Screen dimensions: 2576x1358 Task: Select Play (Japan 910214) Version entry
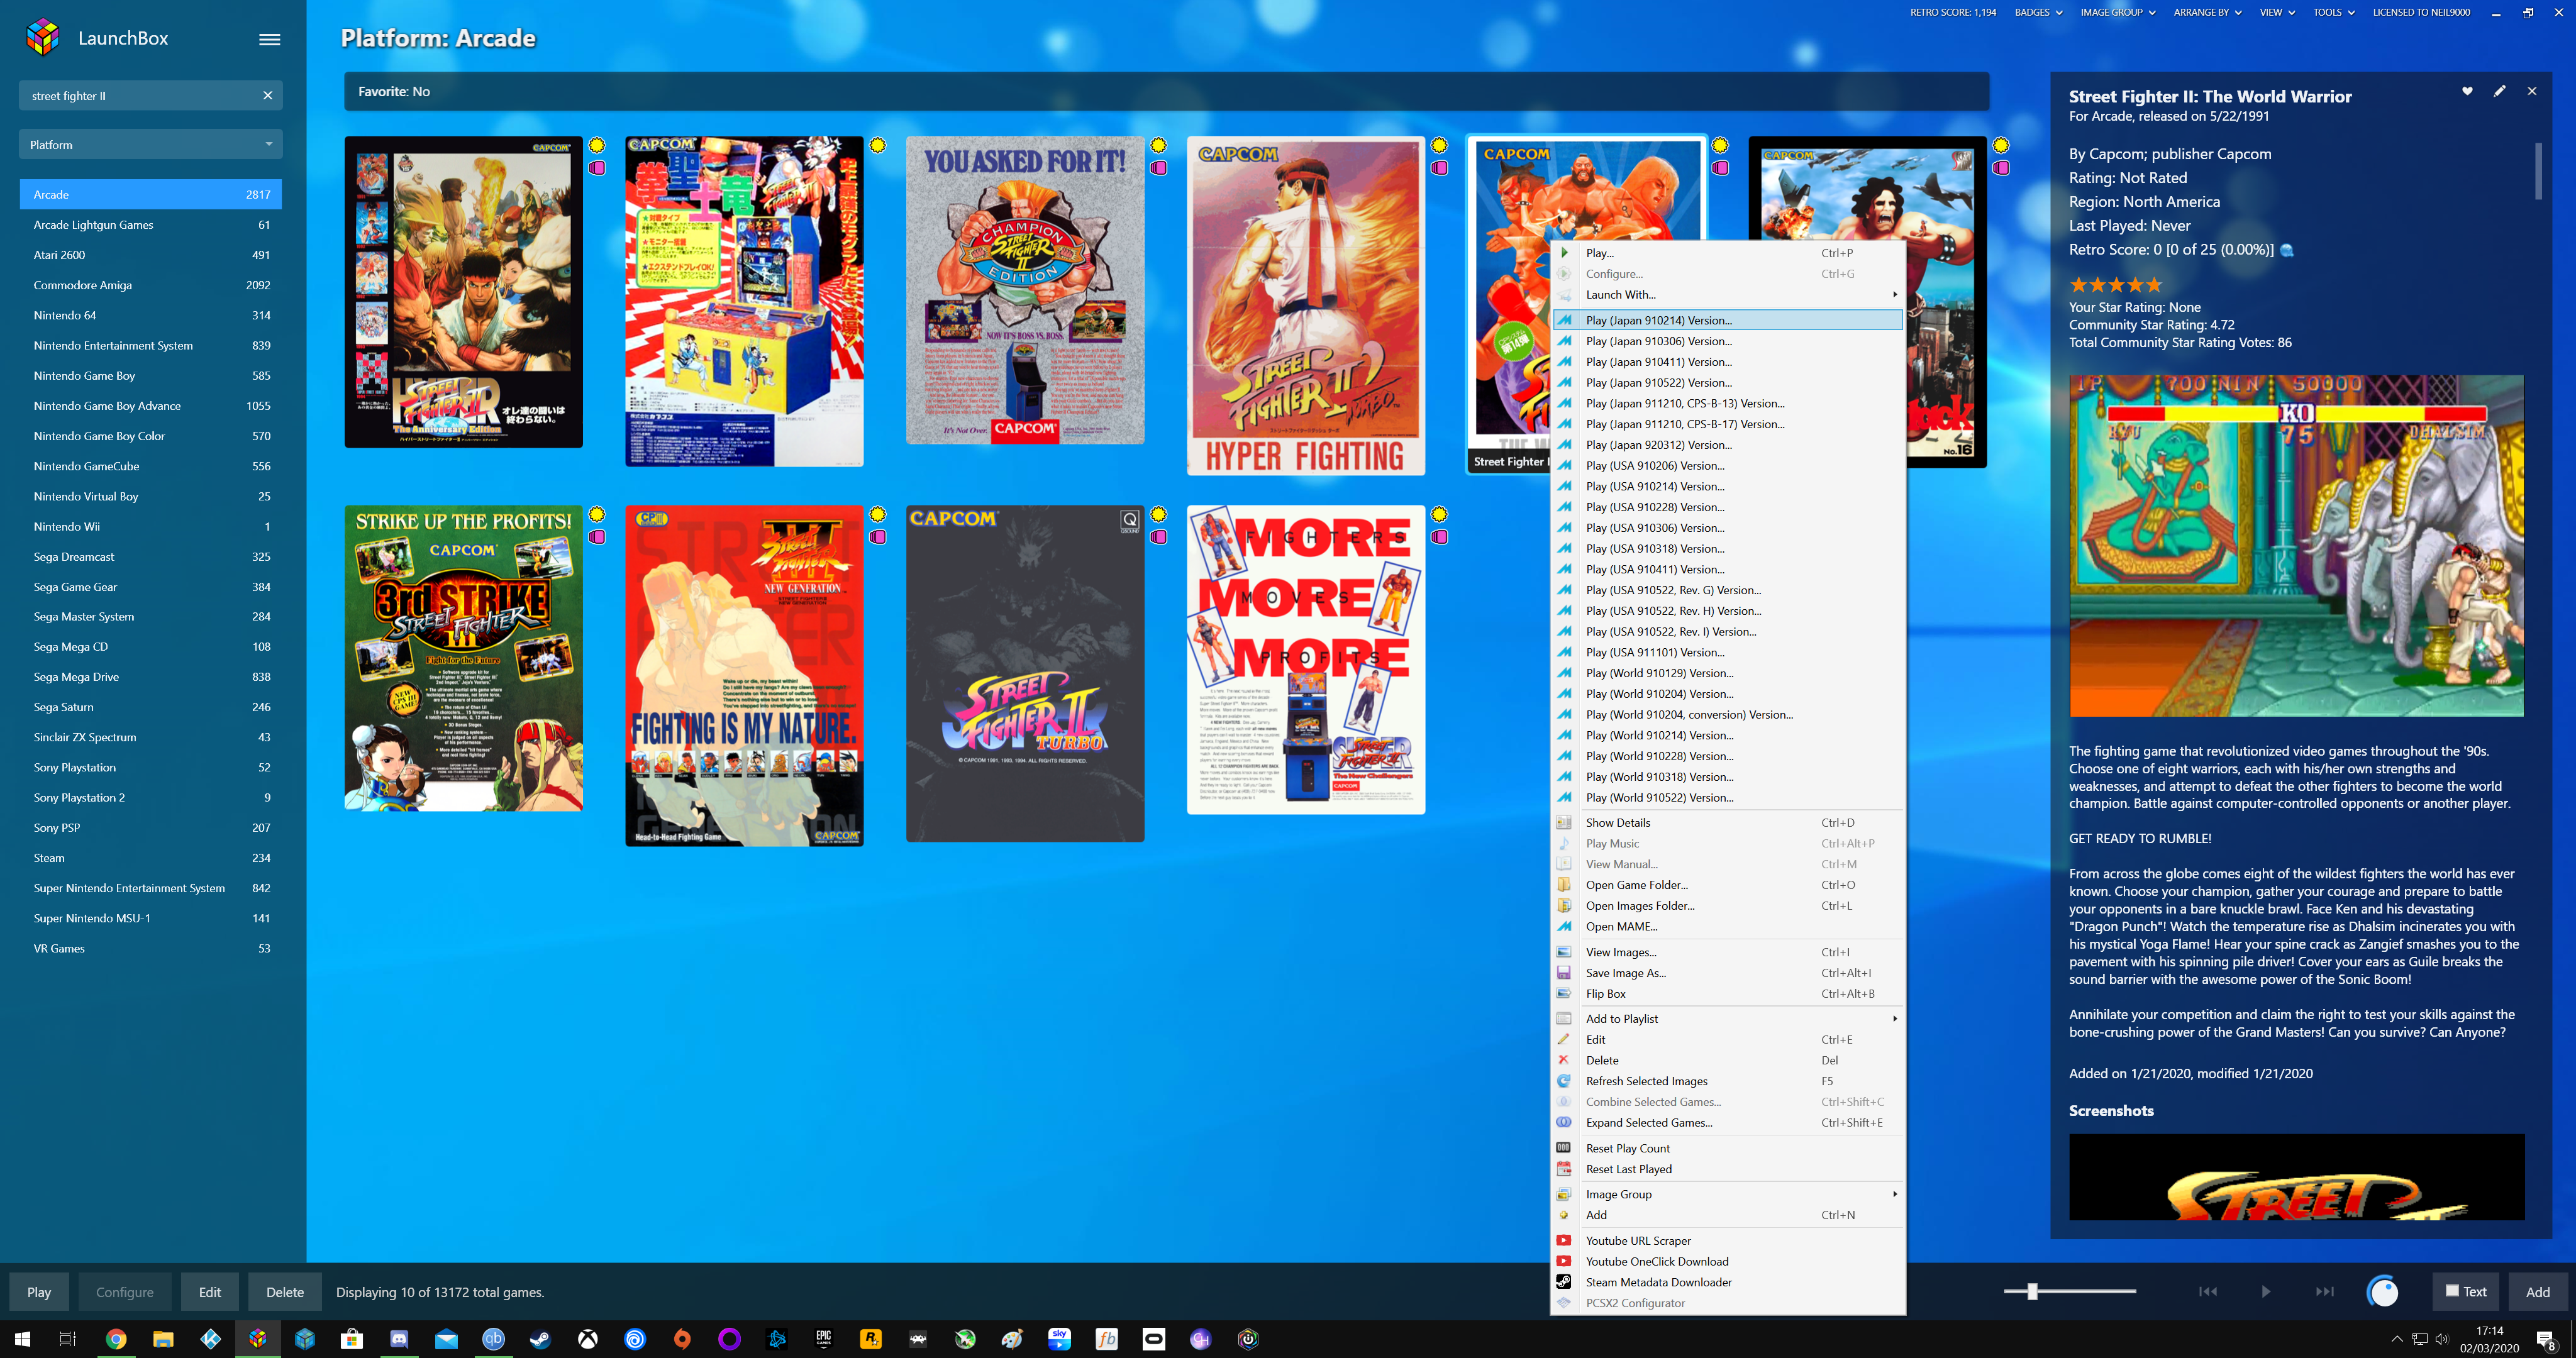[x=1727, y=320]
